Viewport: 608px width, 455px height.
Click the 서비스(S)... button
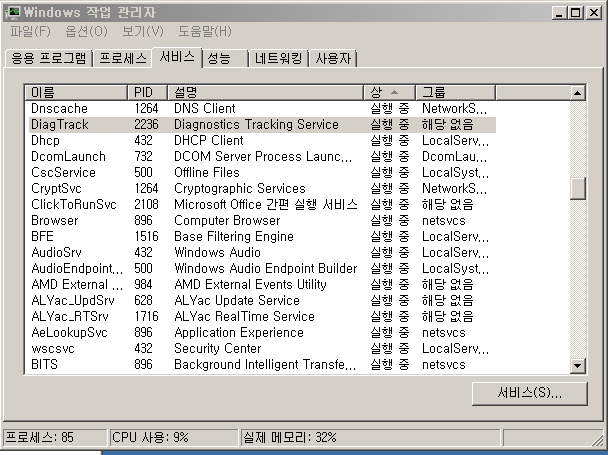[530, 393]
